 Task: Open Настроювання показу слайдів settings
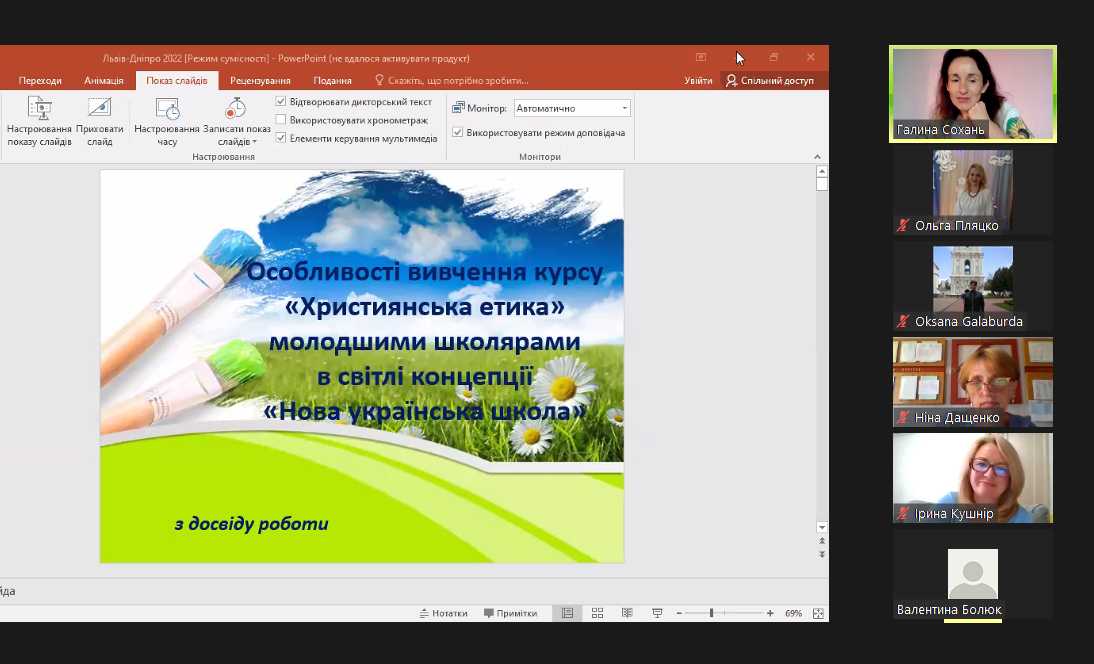click(x=39, y=121)
